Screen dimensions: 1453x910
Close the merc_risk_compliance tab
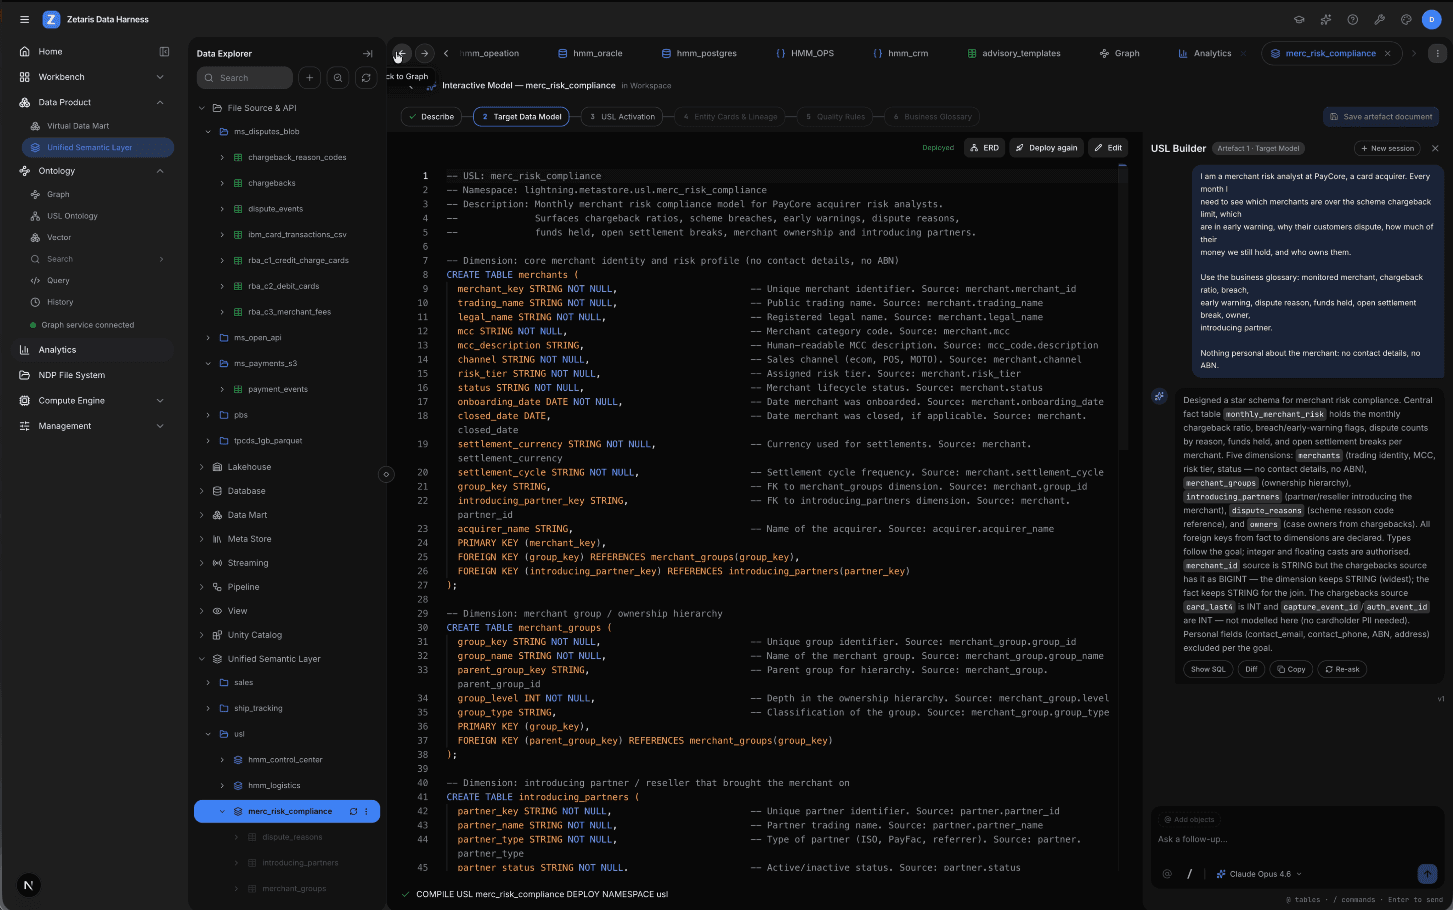click(x=1387, y=53)
